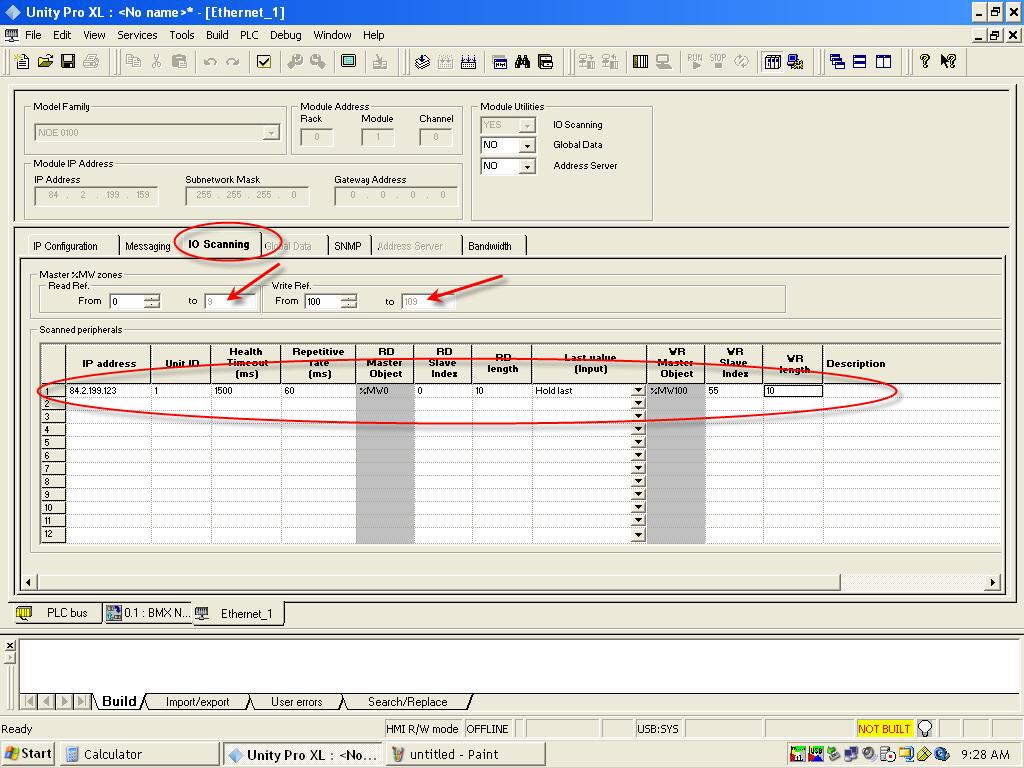The height and width of the screenshot is (768, 1024).
Task: Click the simulation mode computer icon
Action: [795, 61]
